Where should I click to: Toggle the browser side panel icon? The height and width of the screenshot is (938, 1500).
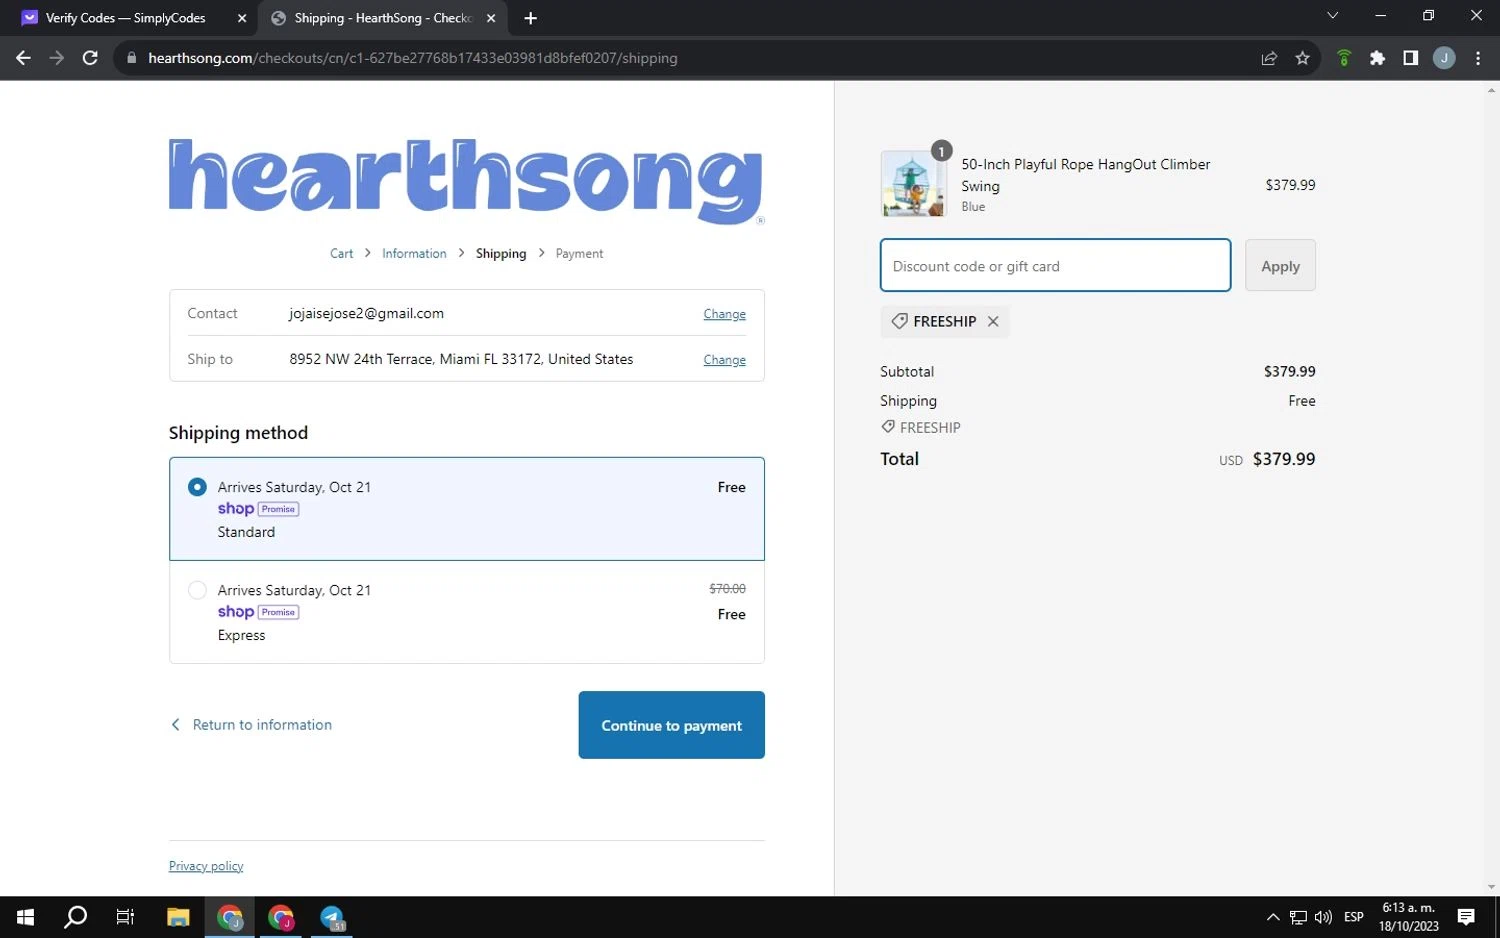(1410, 58)
